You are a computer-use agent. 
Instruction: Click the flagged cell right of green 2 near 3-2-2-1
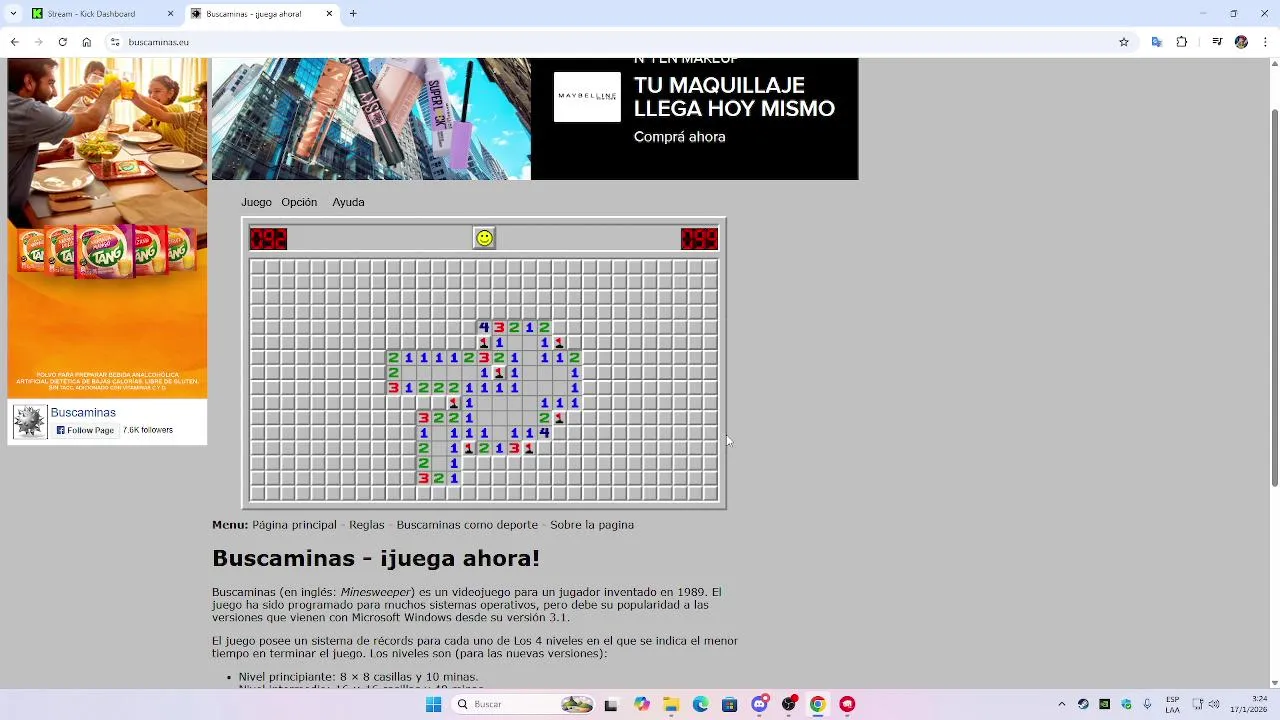point(559,417)
